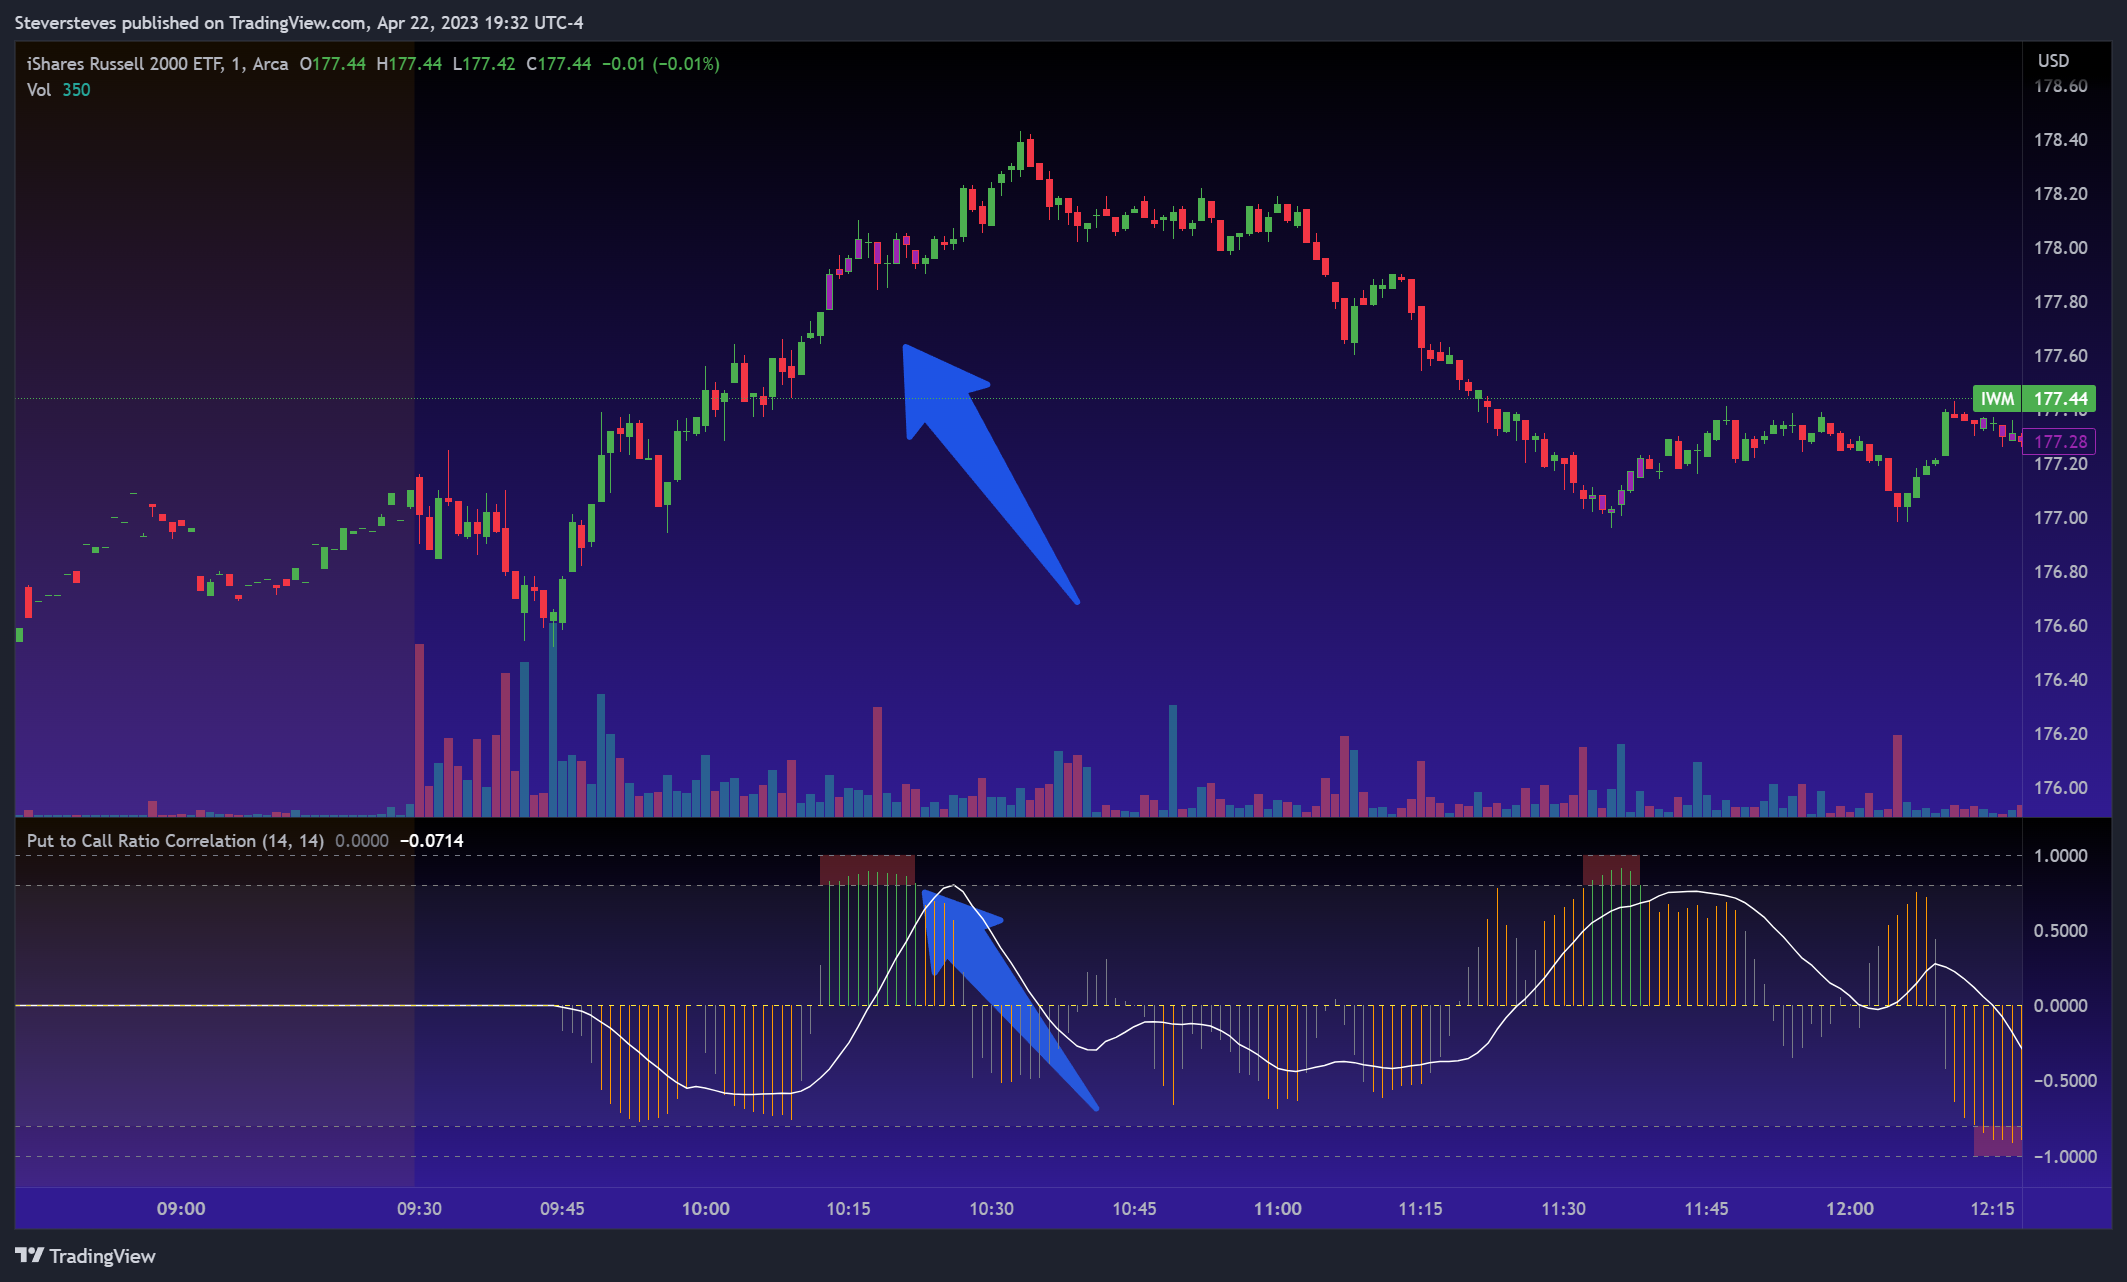Image resolution: width=2127 pixels, height=1282 pixels.
Task: Click the 10:00 time axis label
Action: 705,1208
